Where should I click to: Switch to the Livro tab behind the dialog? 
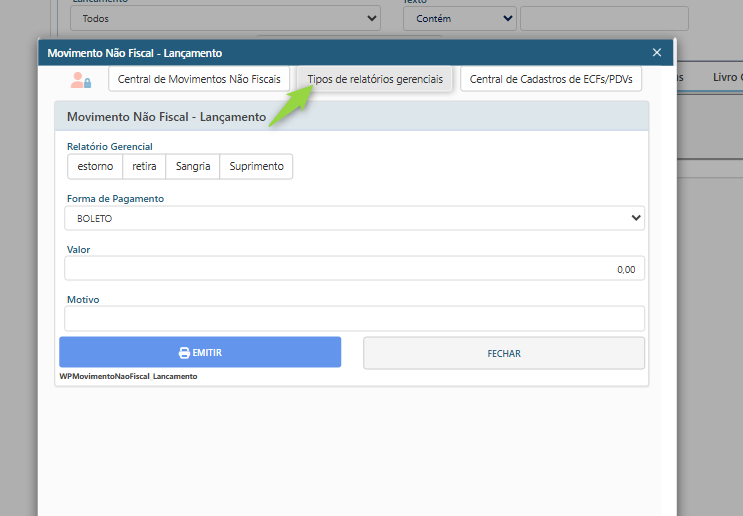(725, 77)
